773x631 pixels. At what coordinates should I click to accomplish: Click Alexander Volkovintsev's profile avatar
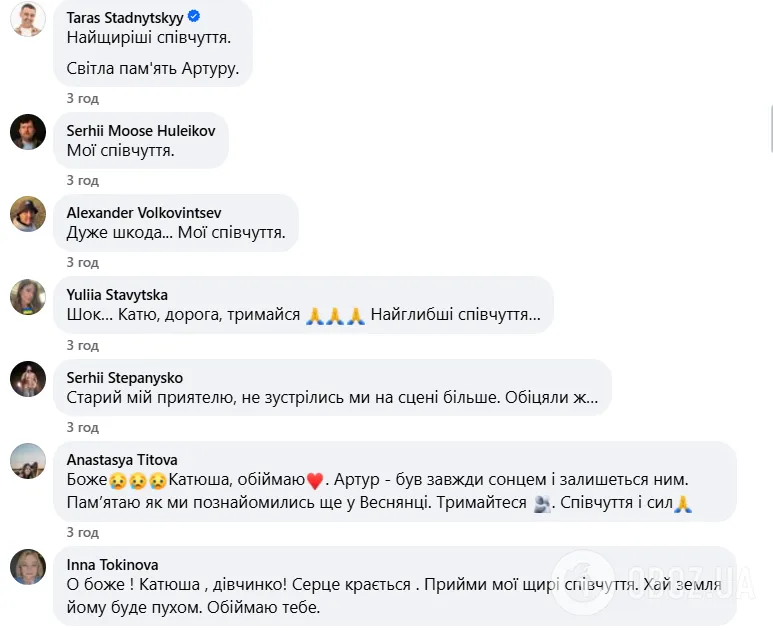click(x=28, y=214)
